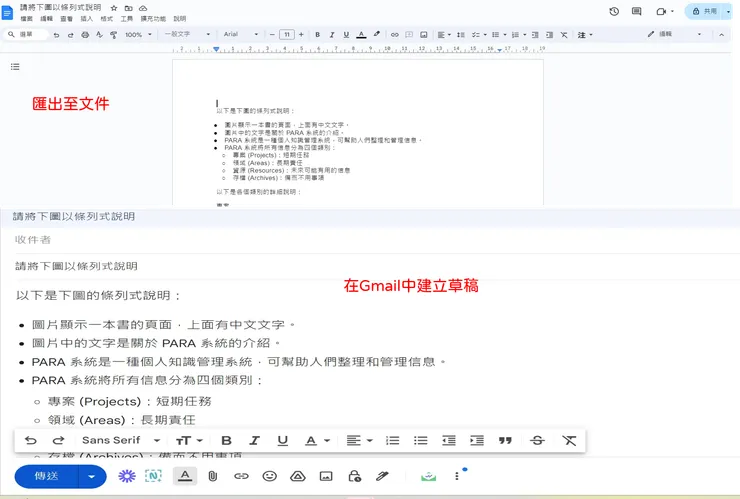Open the text size dropdown in Gmail
The image size is (740, 499).
pos(189,440)
